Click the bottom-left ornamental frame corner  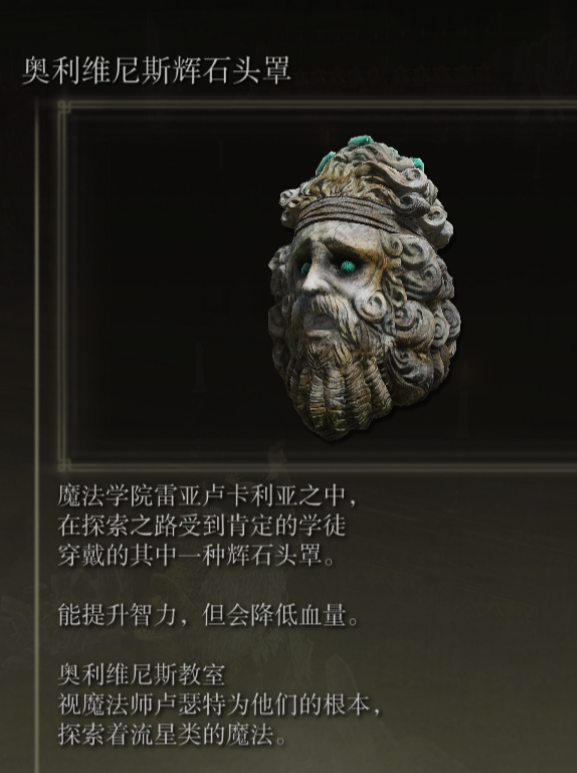(64, 465)
